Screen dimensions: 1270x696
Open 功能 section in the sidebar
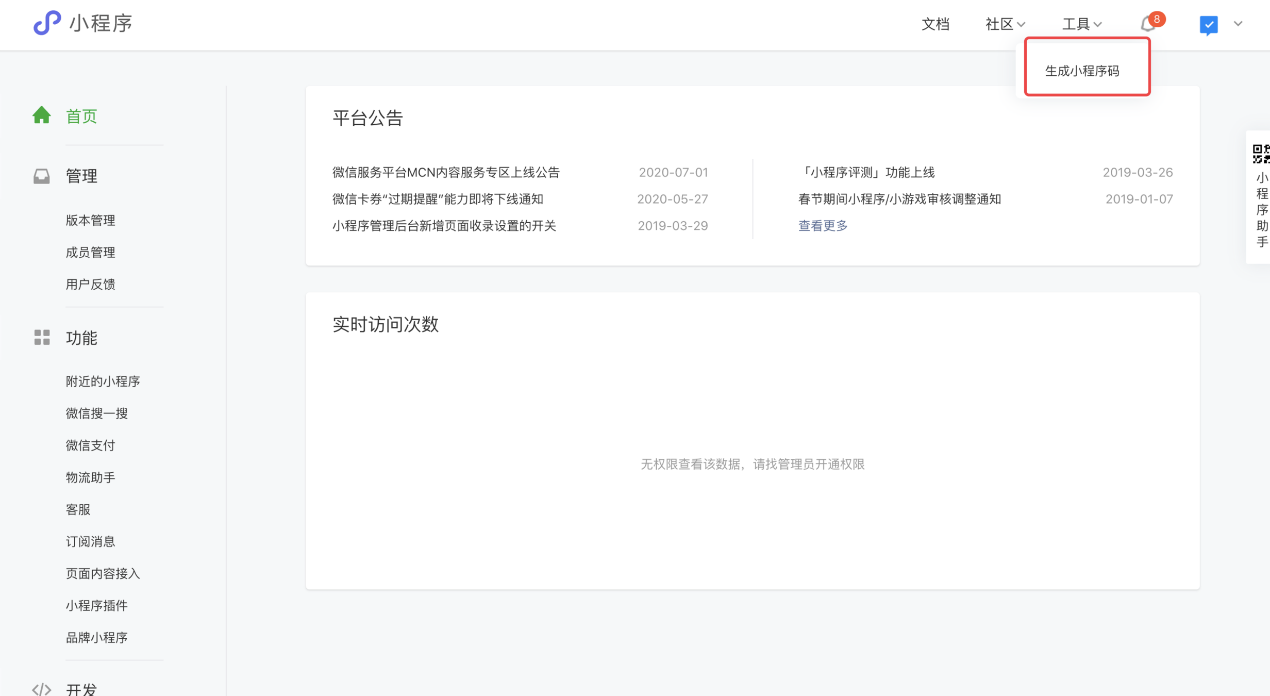[x=82, y=338]
